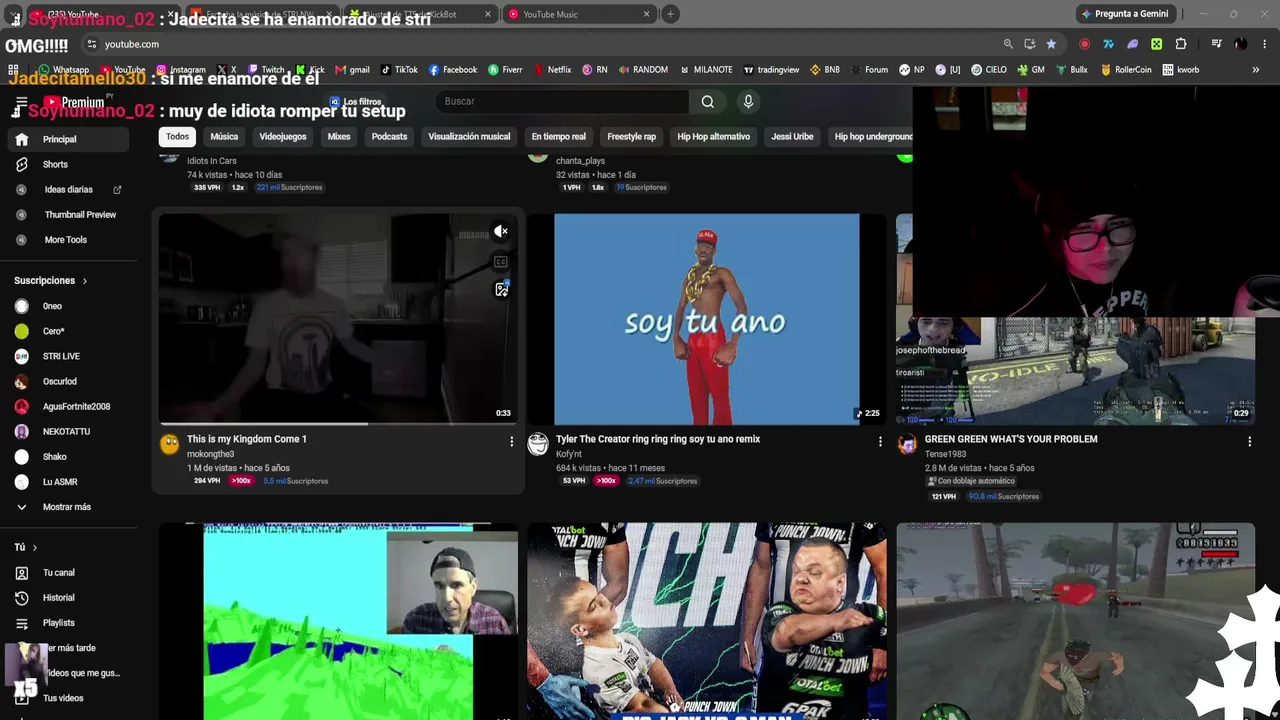Click the YouTube search input field

[563, 101]
